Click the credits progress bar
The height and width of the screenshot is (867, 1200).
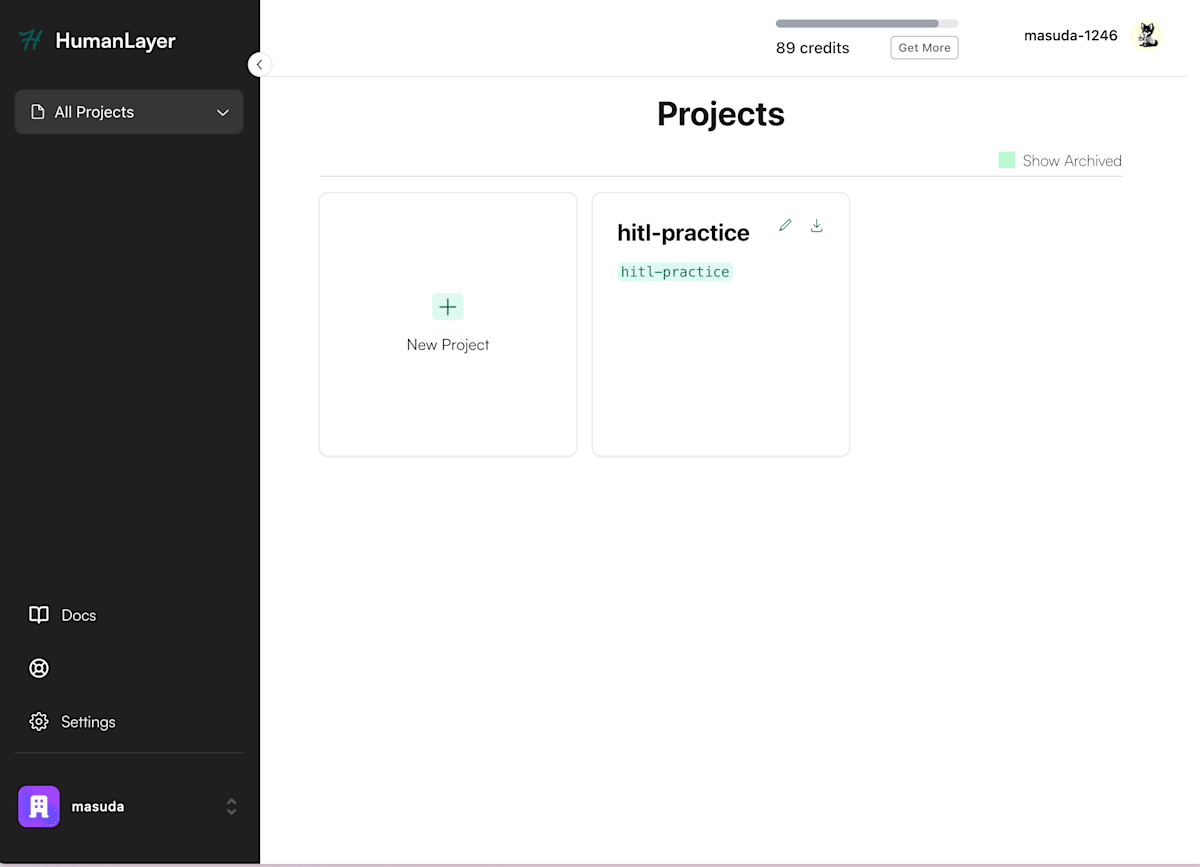(867, 23)
